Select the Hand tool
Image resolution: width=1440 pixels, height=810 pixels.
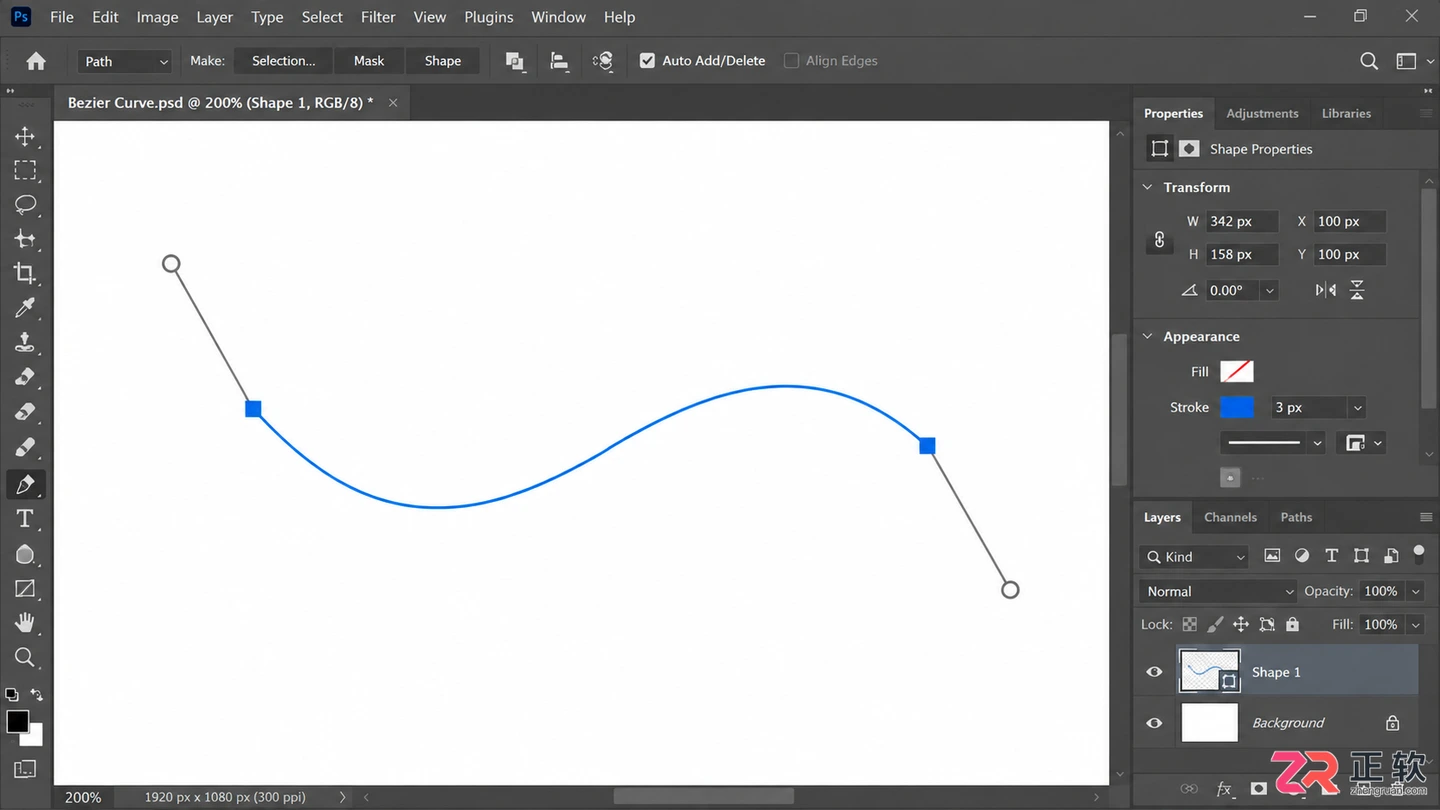[x=25, y=622]
